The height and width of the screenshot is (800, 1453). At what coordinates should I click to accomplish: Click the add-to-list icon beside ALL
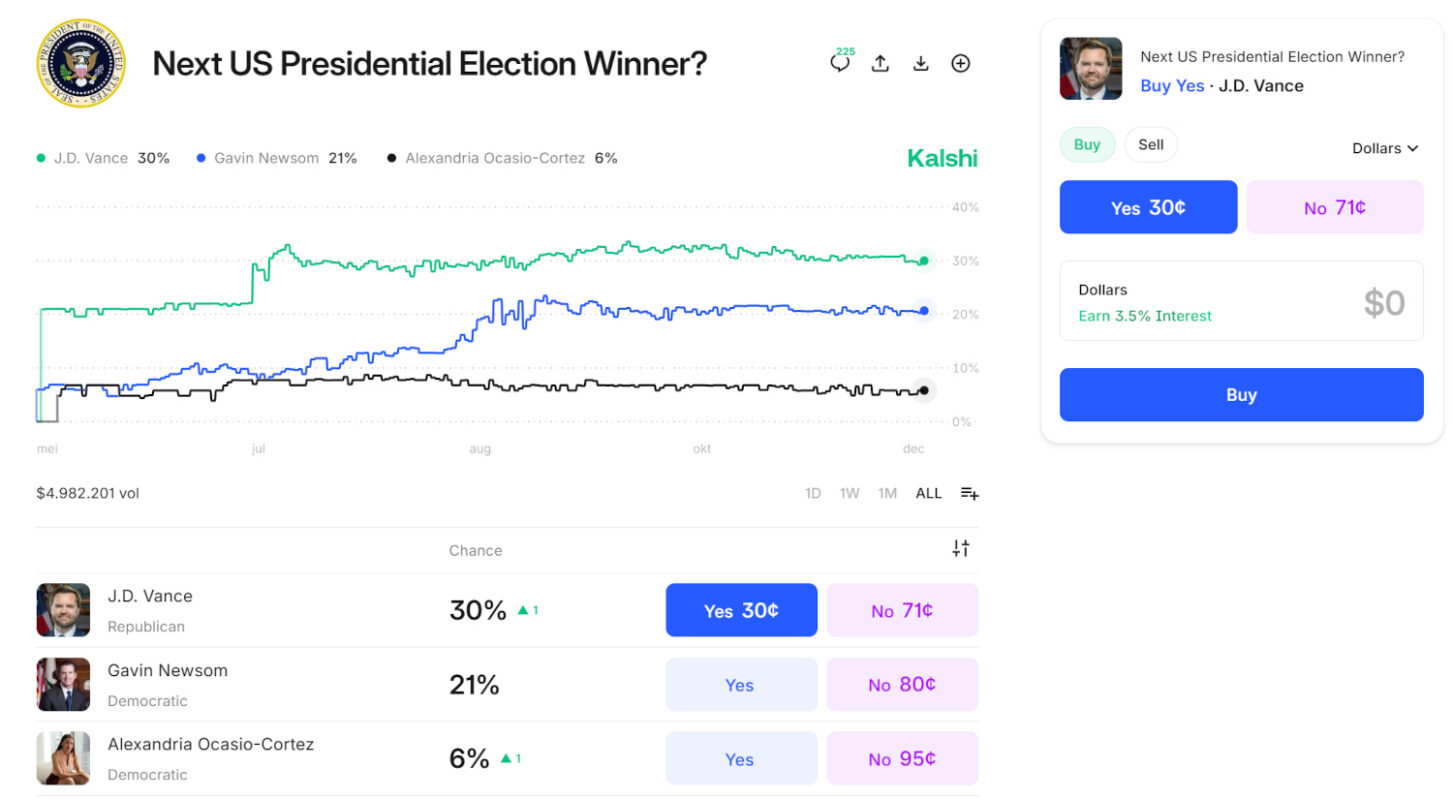[x=969, y=493]
